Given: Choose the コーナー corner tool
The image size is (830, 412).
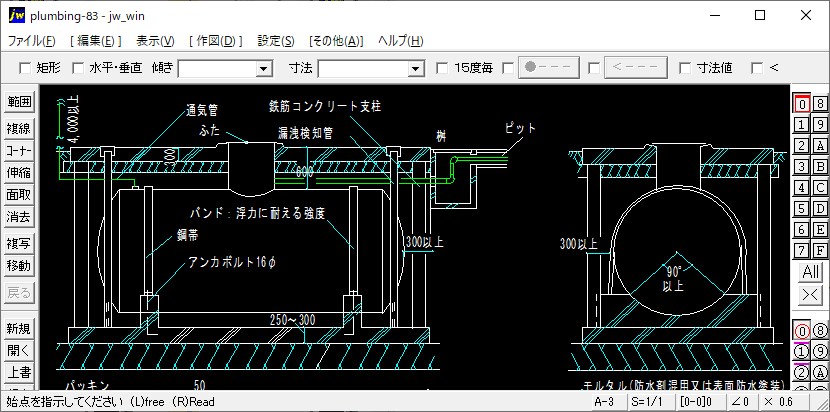Looking at the screenshot, I should point(19,150).
